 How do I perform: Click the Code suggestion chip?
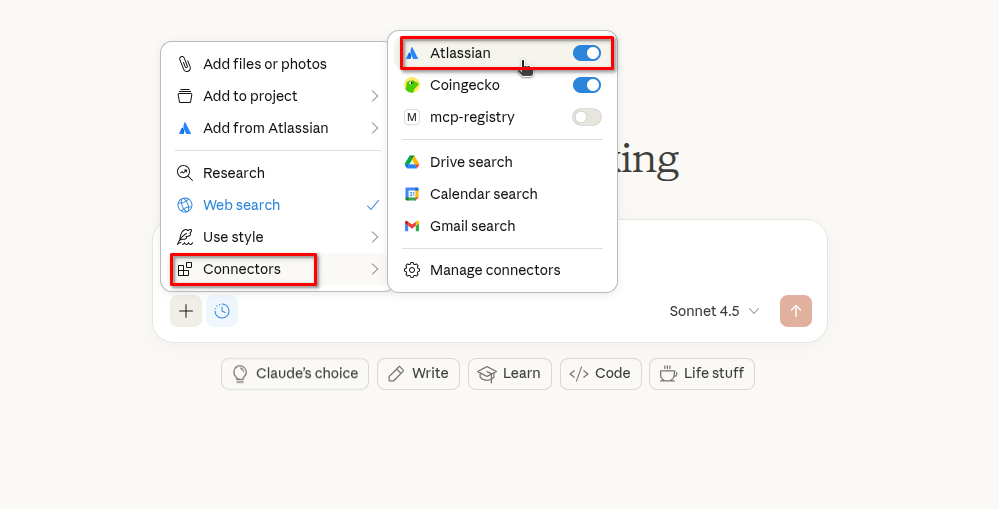[x=601, y=373]
